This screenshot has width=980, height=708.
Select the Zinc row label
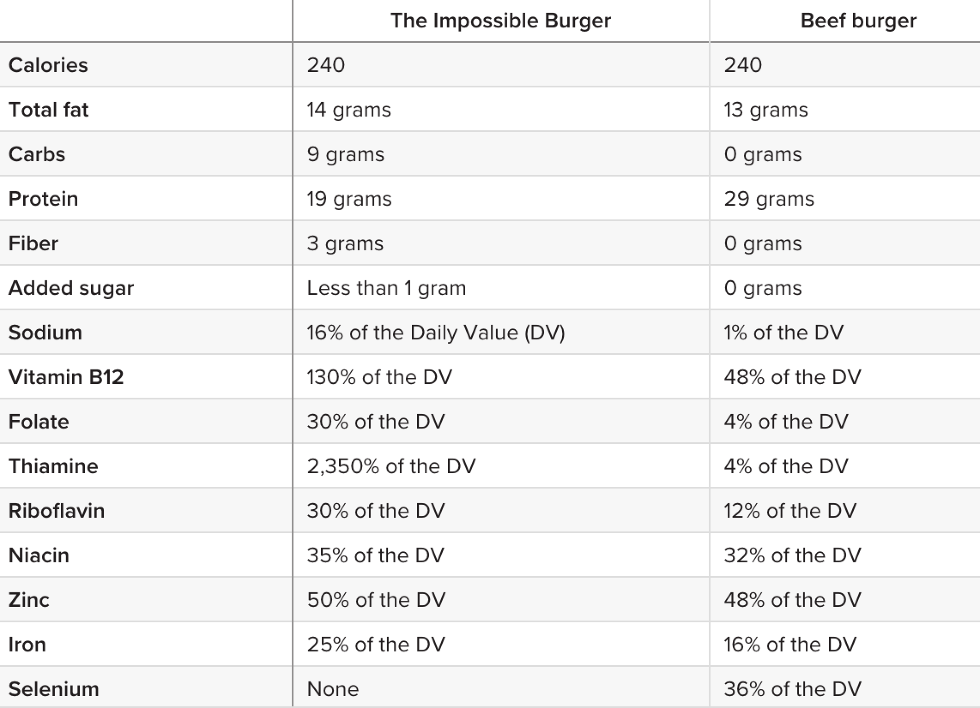(x=29, y=599)
